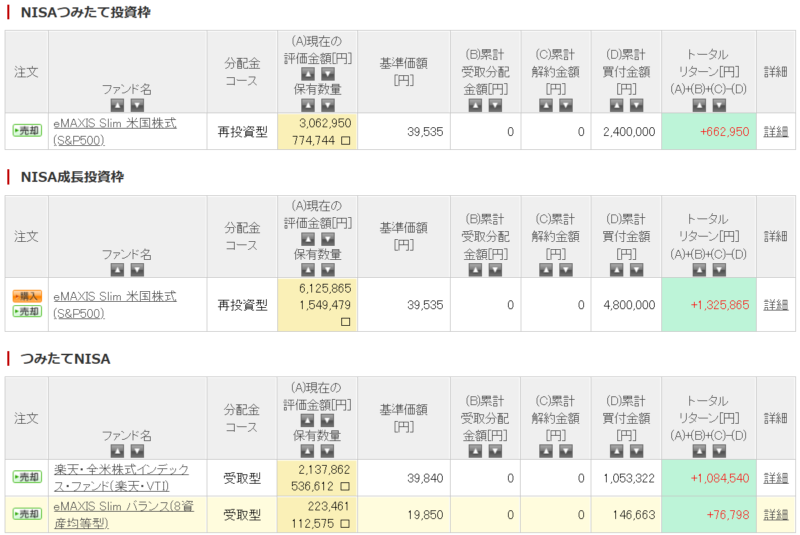
Task: Sort ascending by fund name in NISAつみたて投資枠 table
Action: click(116, 104)
